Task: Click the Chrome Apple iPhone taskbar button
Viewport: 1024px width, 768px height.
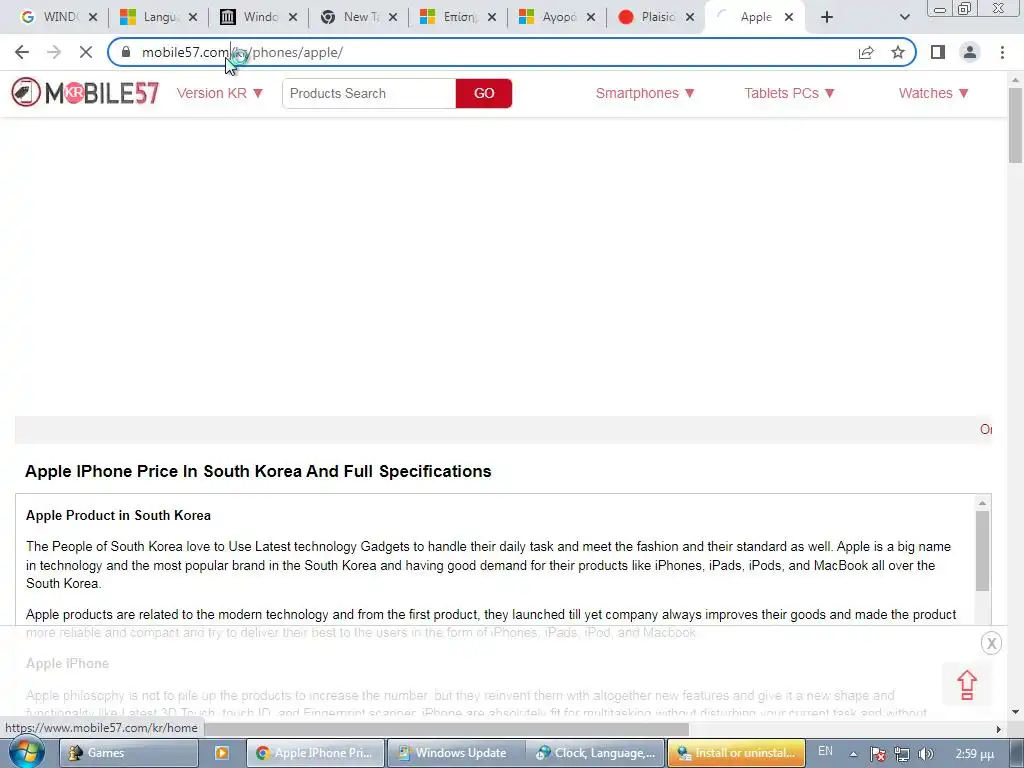Action: [315, 753]
